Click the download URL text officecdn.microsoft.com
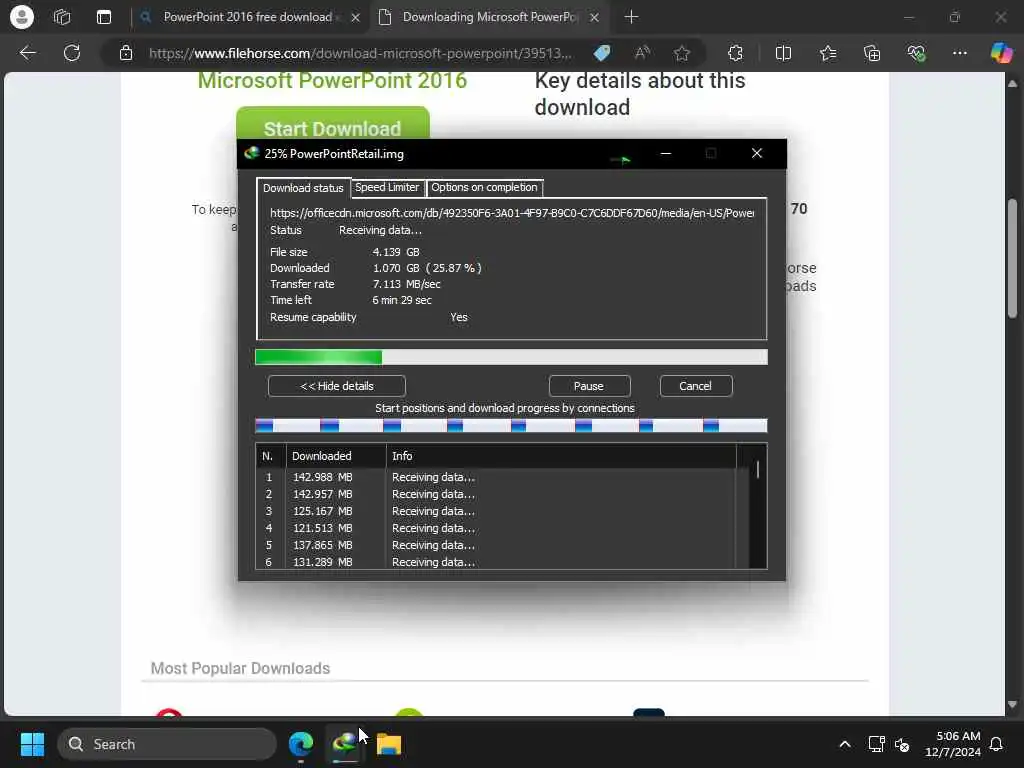The image size is (1024, 768). pos(512,213)
